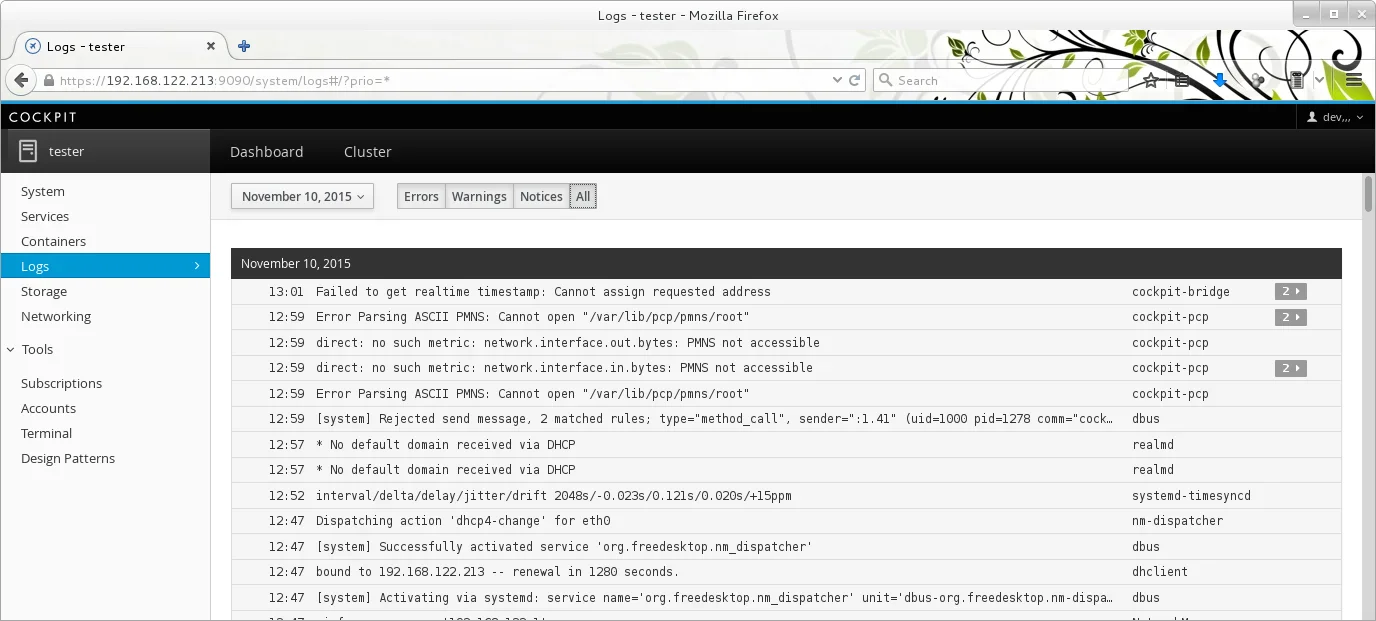This screenshot has width=1376, height=621.
Task: Click the padlock icon in the address bar
Action: click(x=47, y=80)
